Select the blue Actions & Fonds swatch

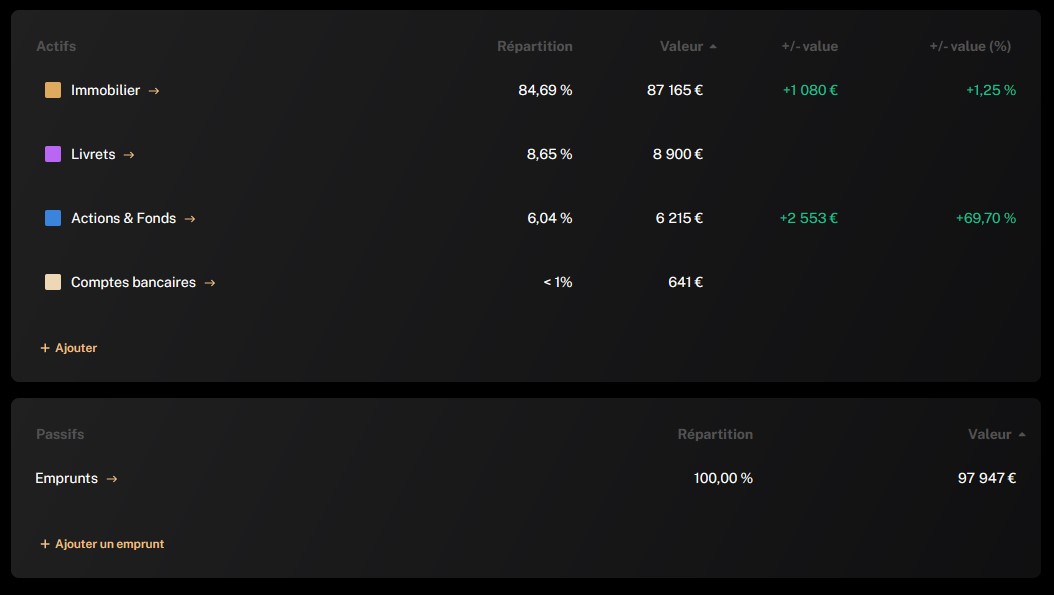click(53, 218)
